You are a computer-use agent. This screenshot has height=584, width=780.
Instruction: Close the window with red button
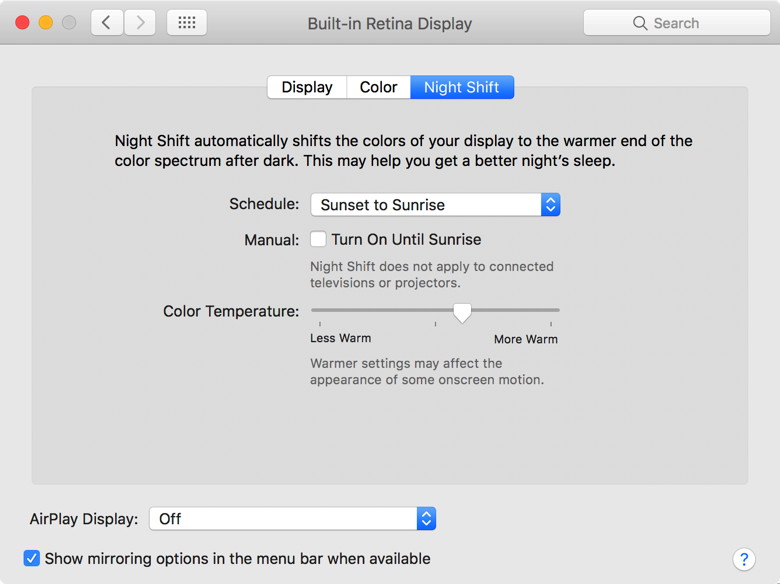point(22,22)
